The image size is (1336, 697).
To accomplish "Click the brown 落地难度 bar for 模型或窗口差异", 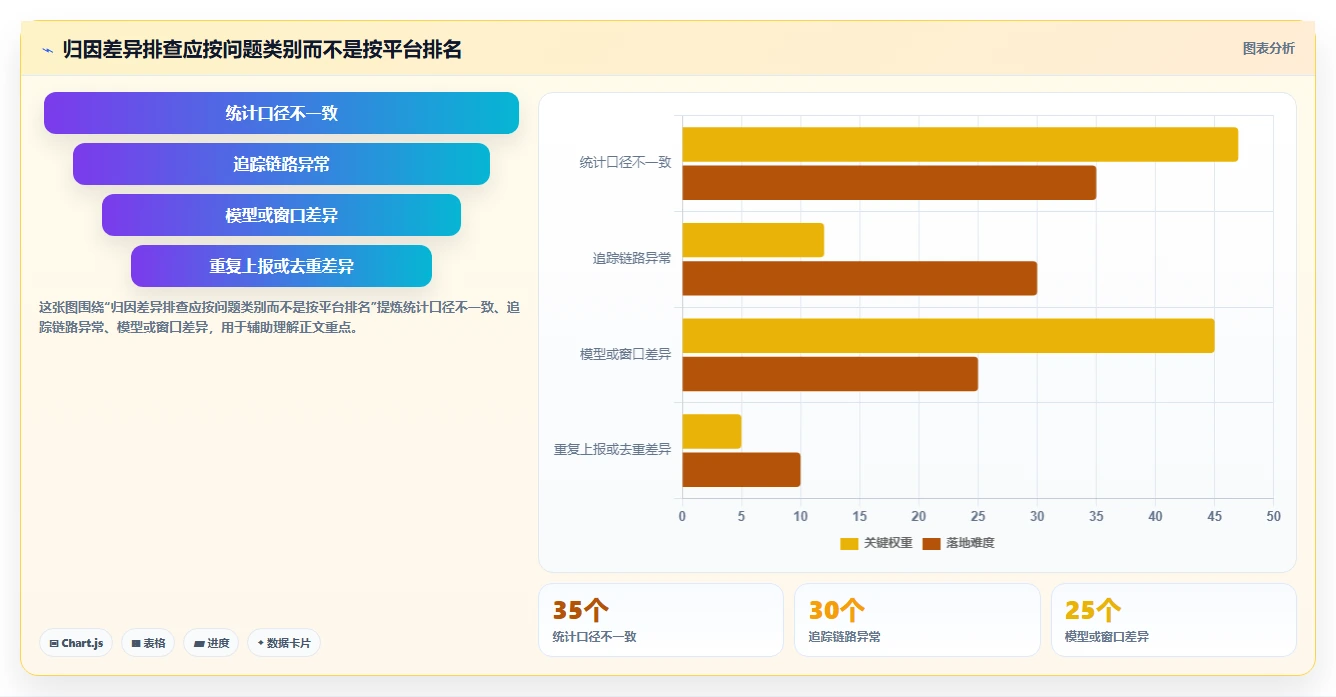I will (830, 374).
